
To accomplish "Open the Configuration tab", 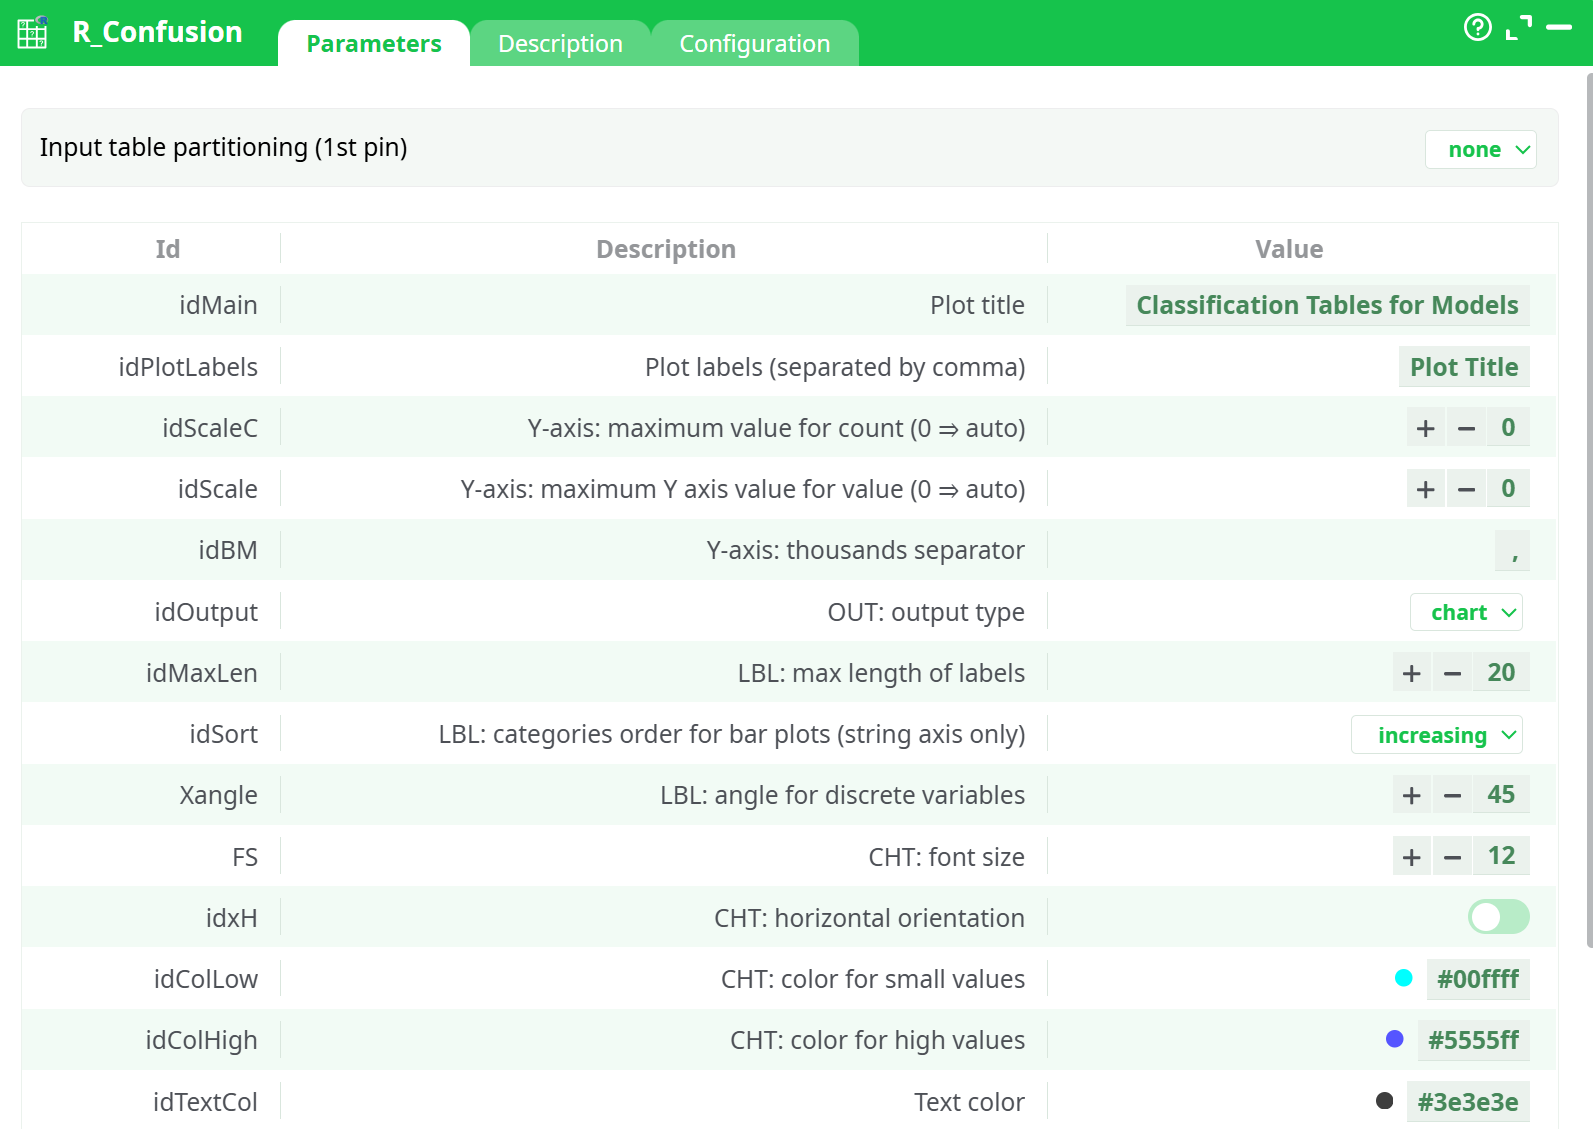I will coord(754,44).
